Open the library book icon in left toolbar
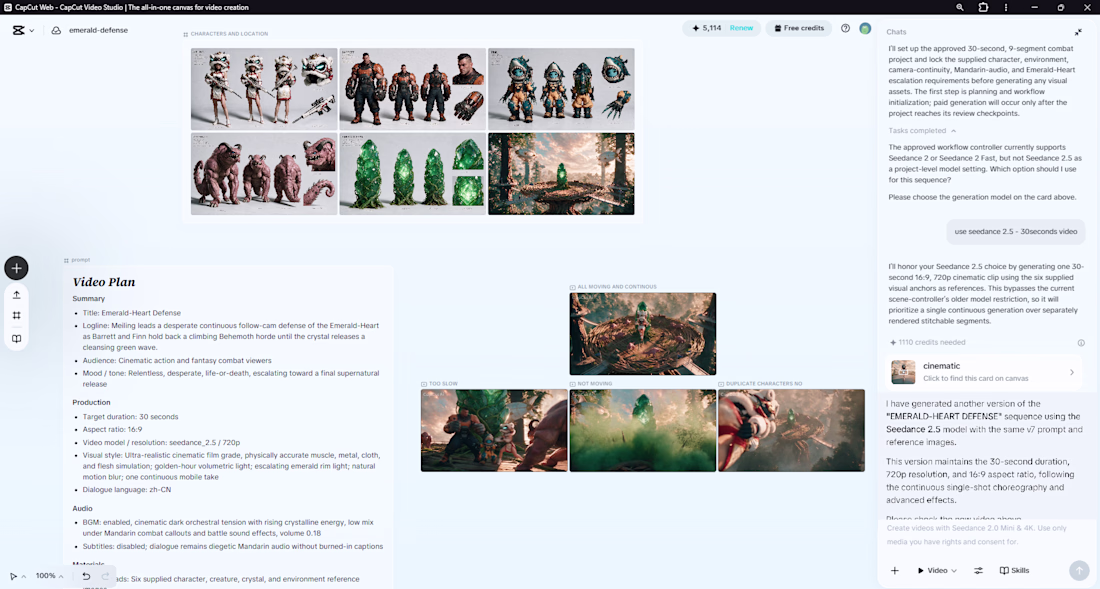The image size is (1100, 589). 16,339
